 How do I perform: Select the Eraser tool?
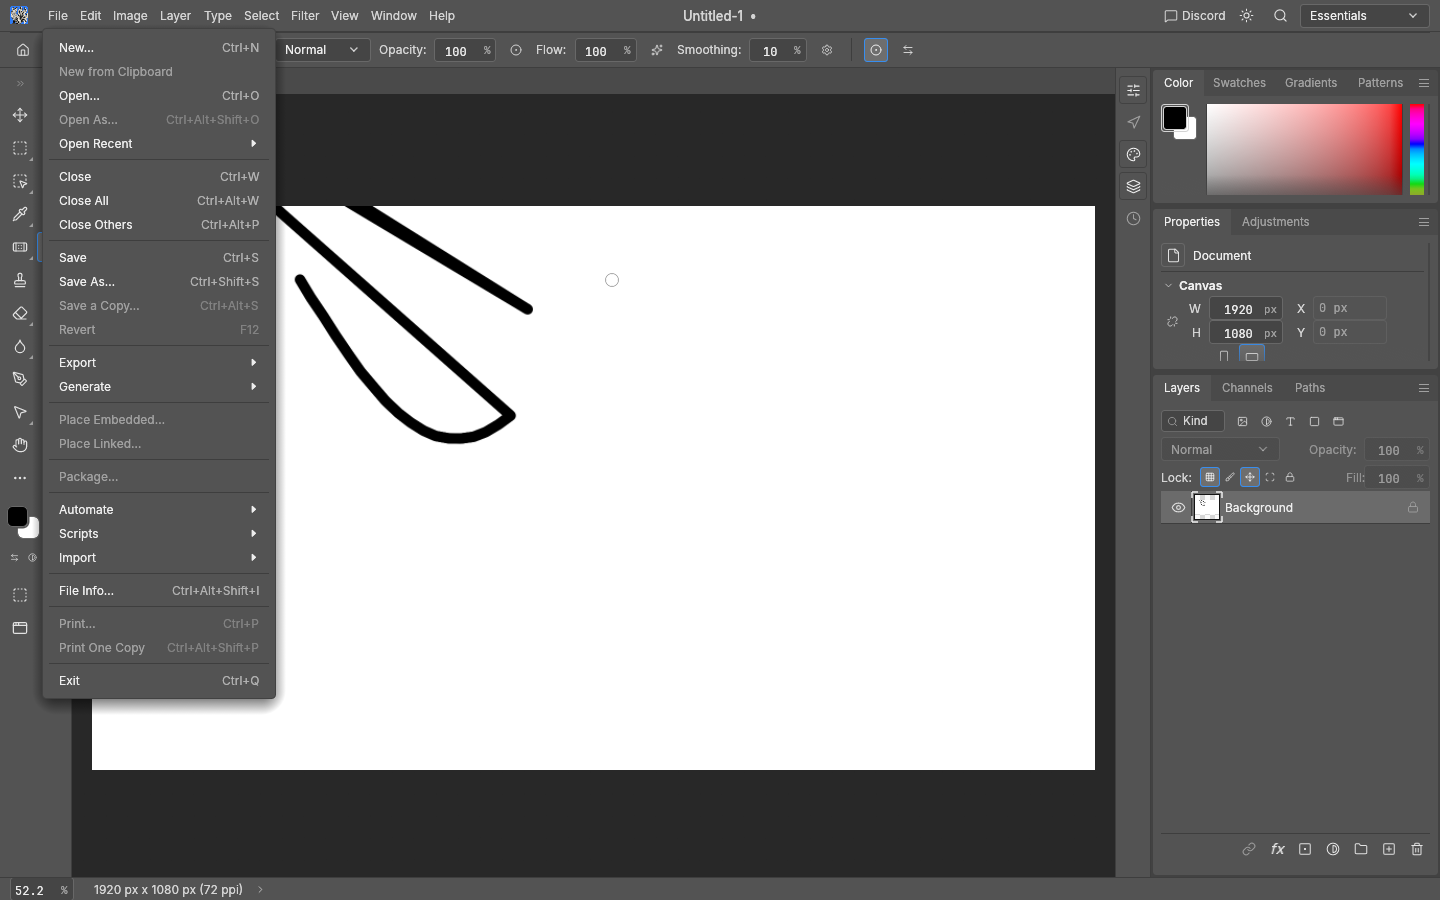[x=20, y=313]
